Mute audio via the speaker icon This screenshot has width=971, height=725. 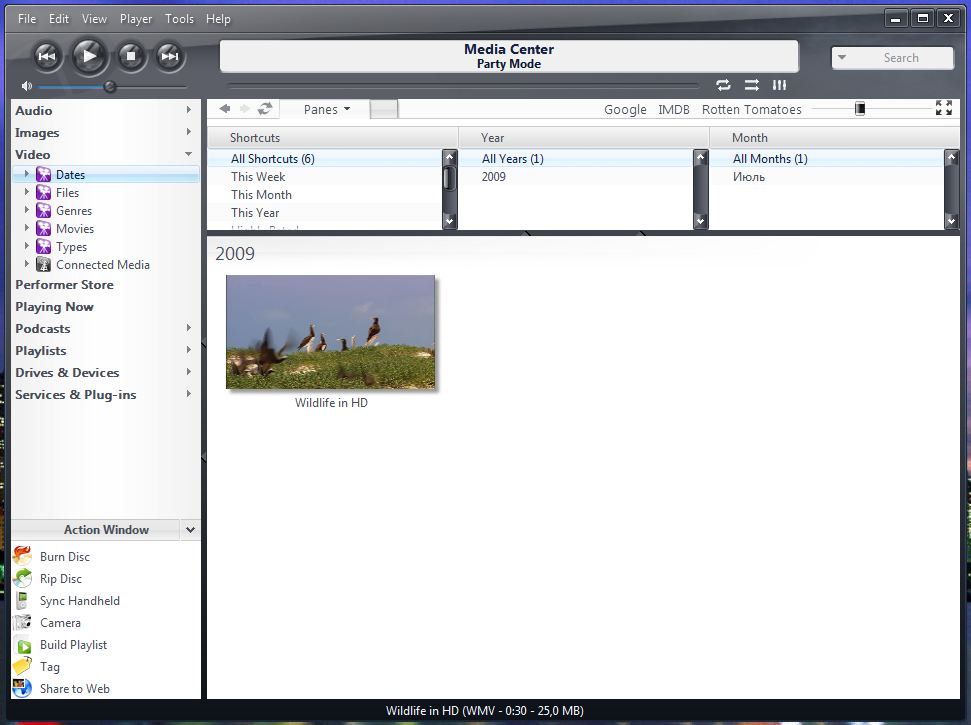[x=26, y=86]
